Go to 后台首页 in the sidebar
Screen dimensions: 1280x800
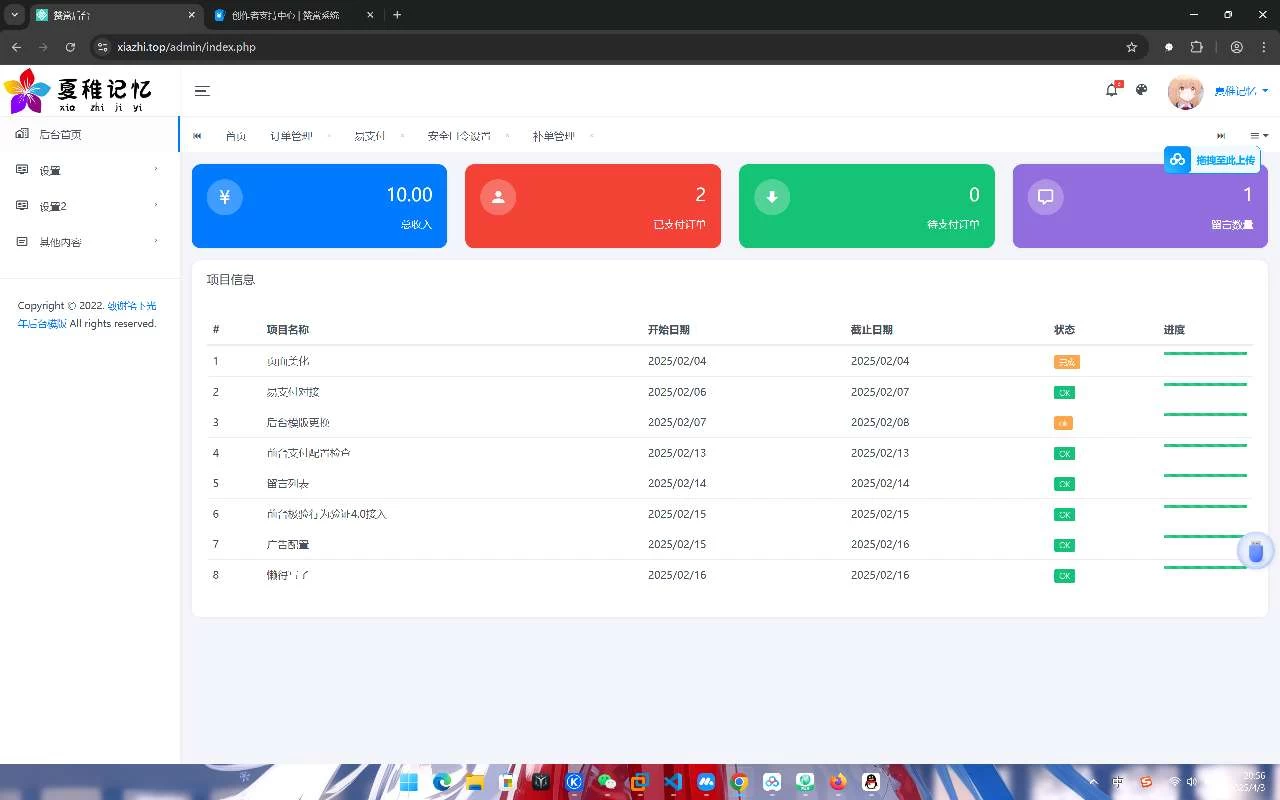tap(60, 135)
